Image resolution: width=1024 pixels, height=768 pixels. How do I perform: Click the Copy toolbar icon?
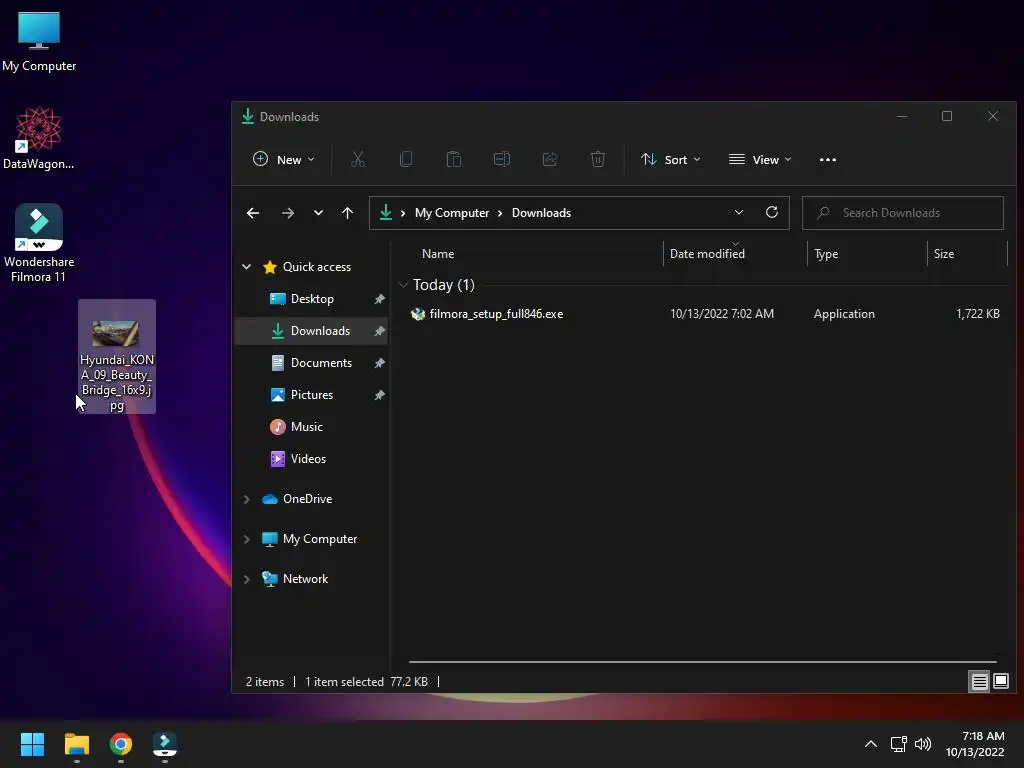pos(406,159)
